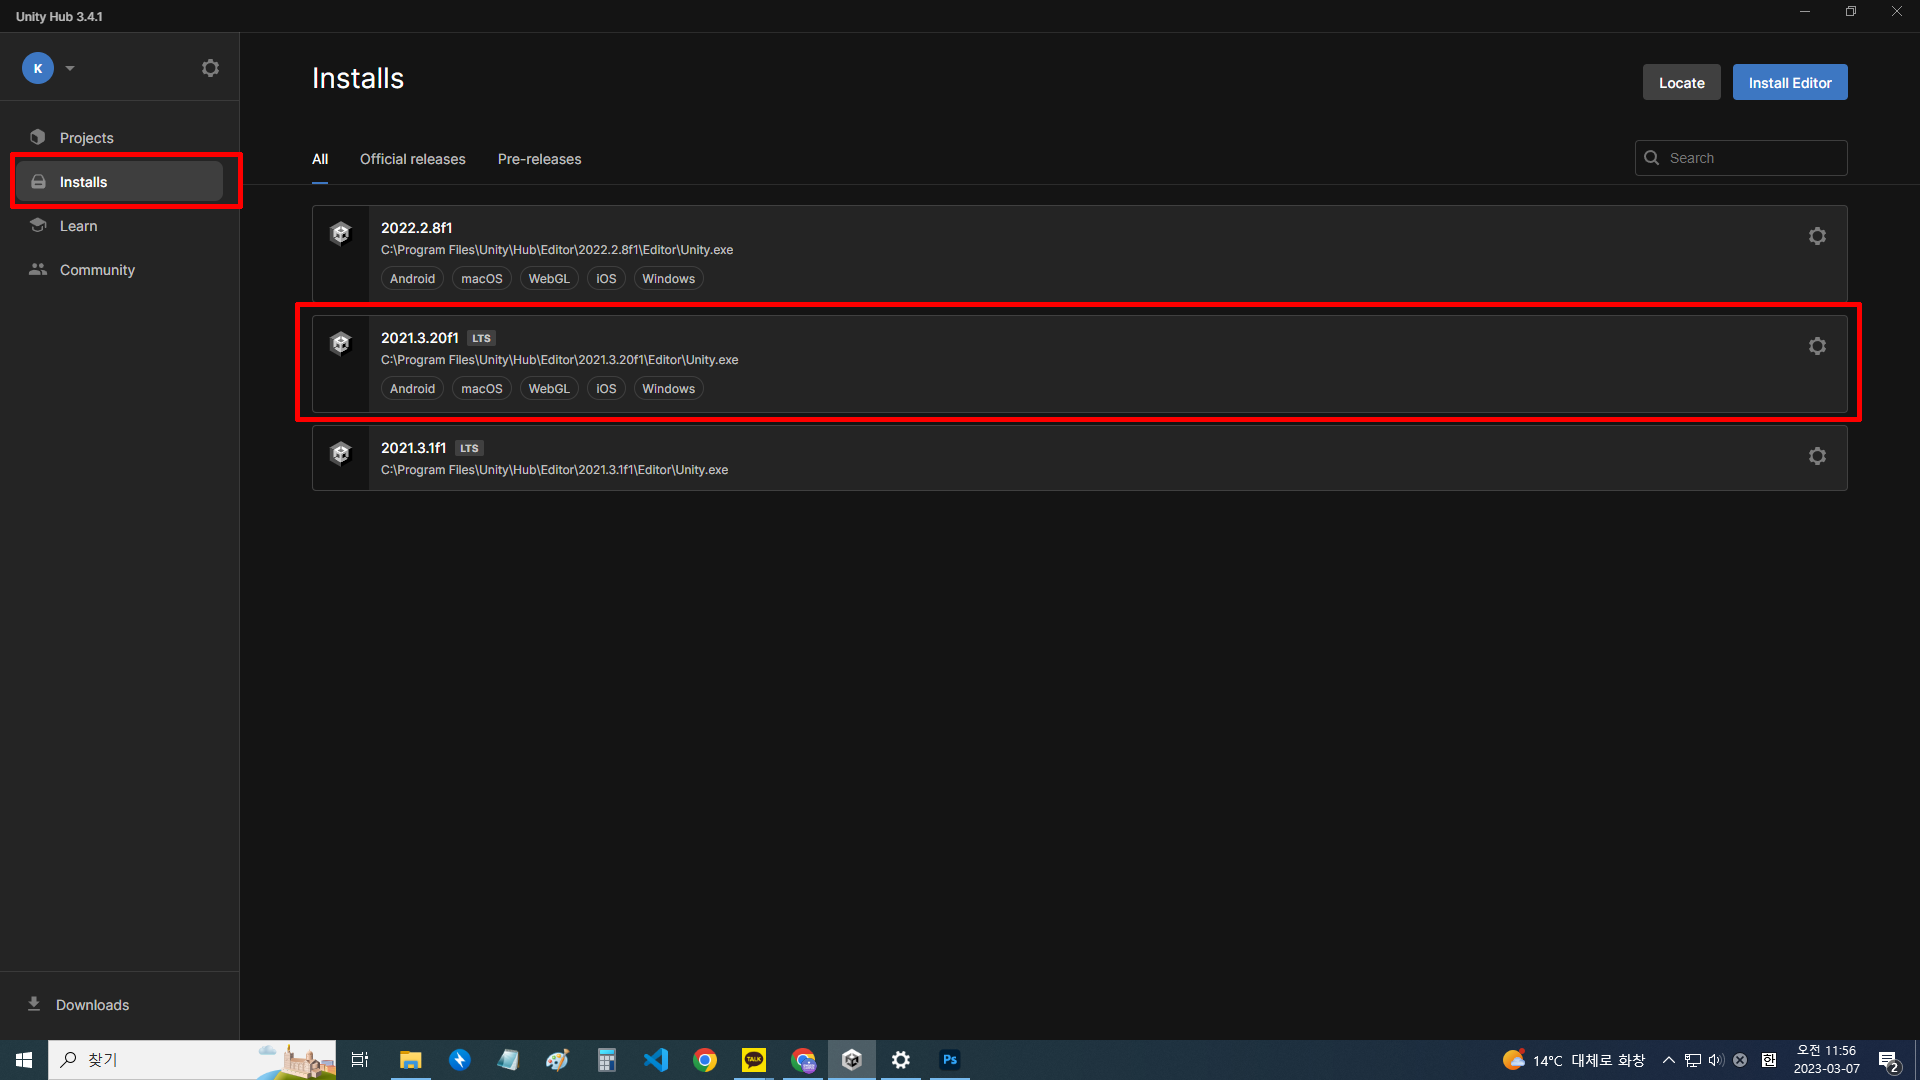Open Unity Hub preferences gear in sidebar
Viewport: 1920px width, 1080px height.
210,68
